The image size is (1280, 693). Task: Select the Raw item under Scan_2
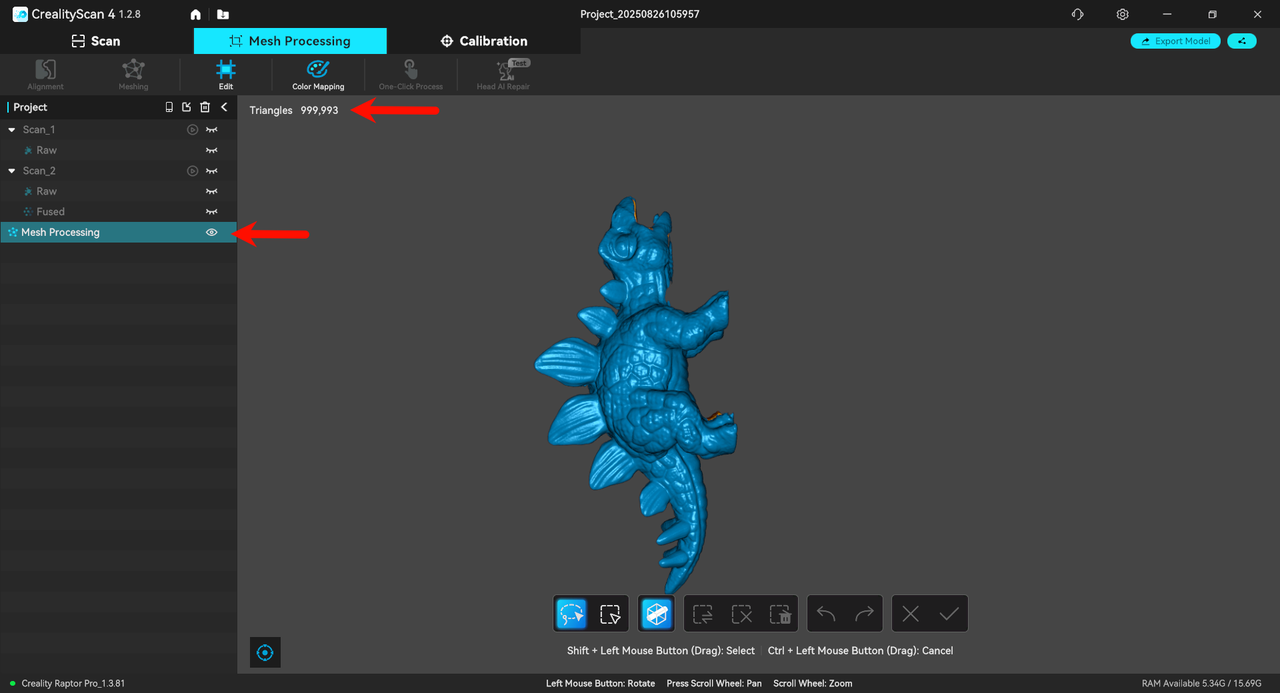(47, 191)
